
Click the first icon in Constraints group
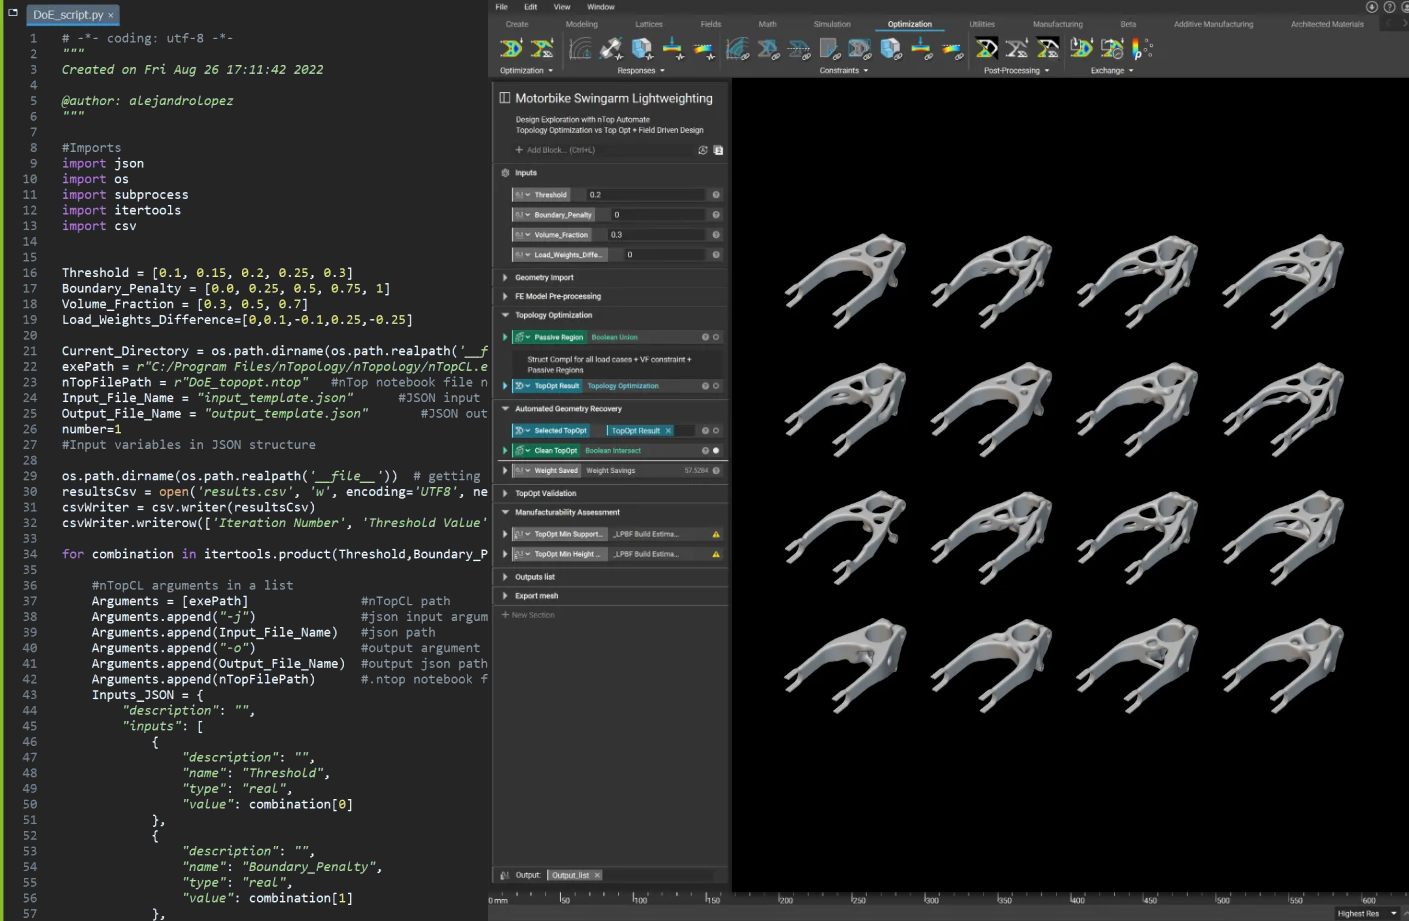coord(738,48)
